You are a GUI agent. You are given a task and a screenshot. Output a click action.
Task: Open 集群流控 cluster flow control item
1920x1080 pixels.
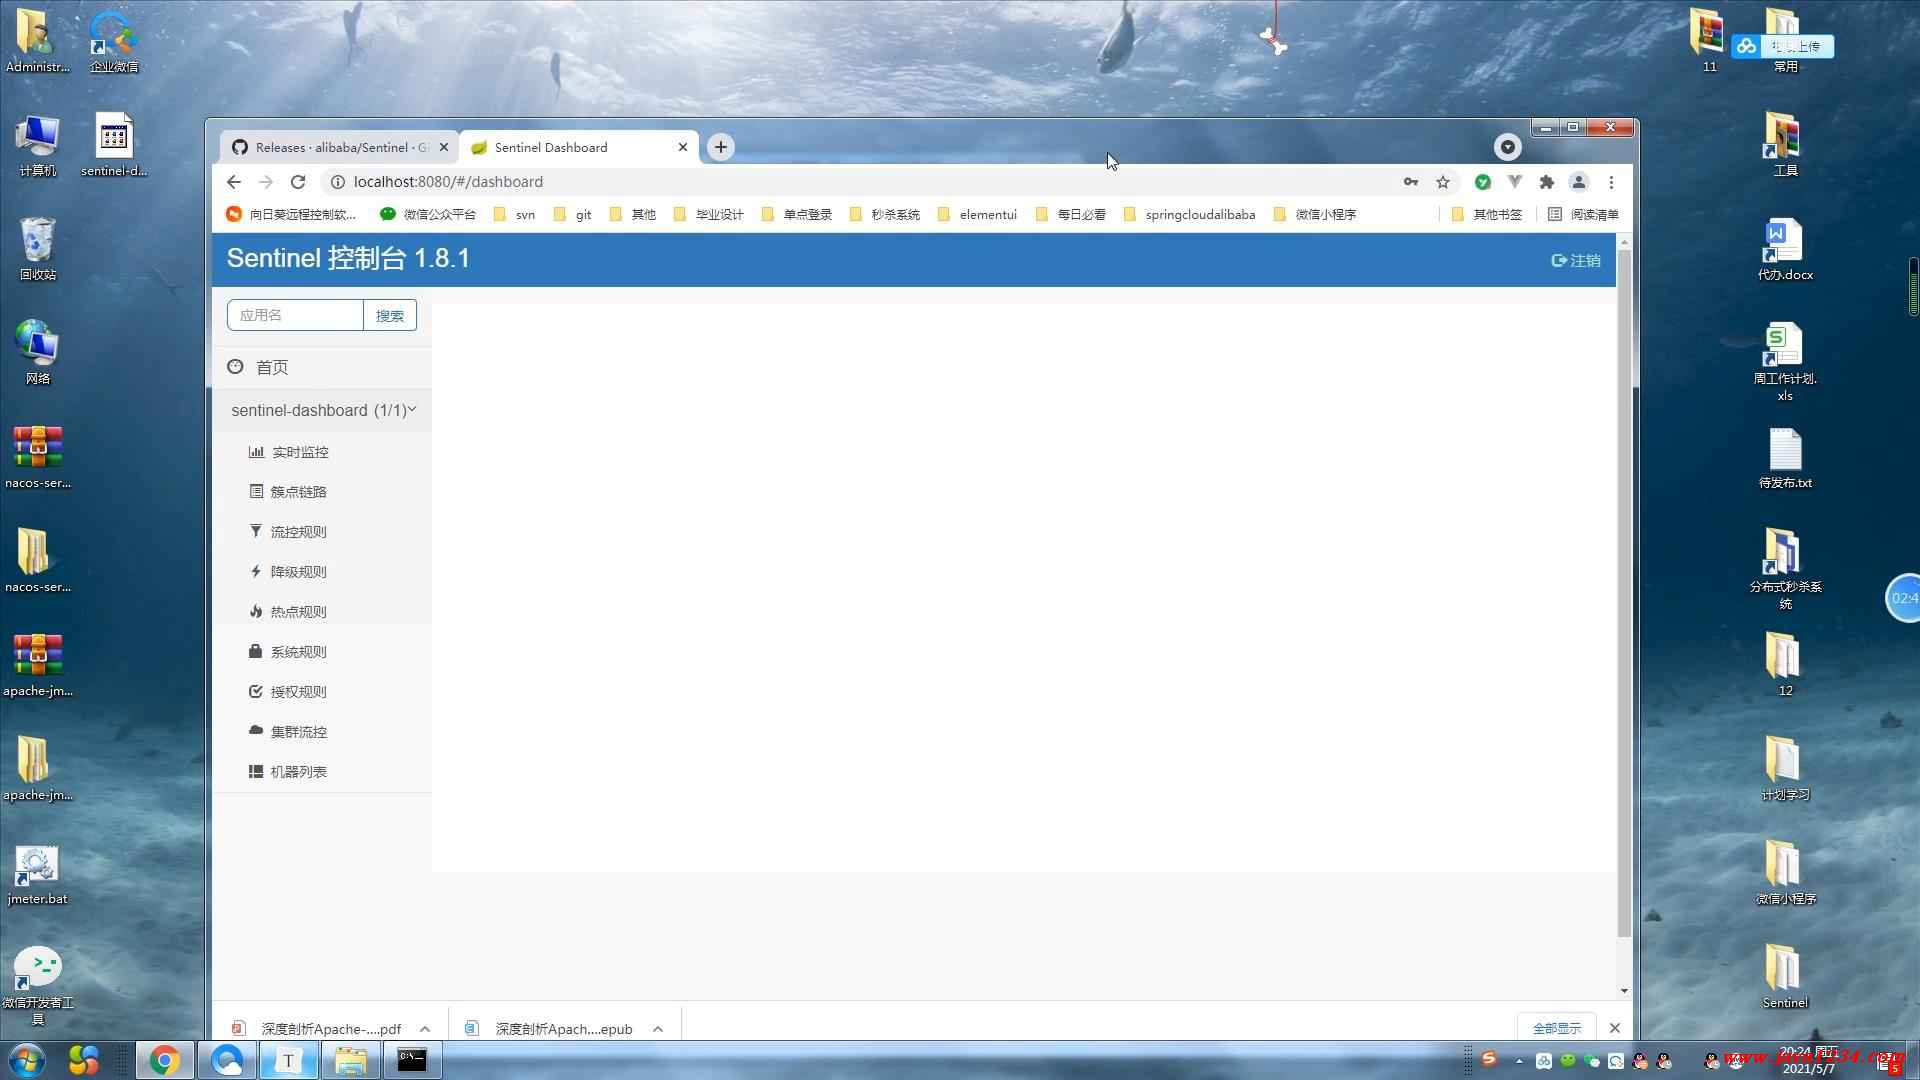288,732
